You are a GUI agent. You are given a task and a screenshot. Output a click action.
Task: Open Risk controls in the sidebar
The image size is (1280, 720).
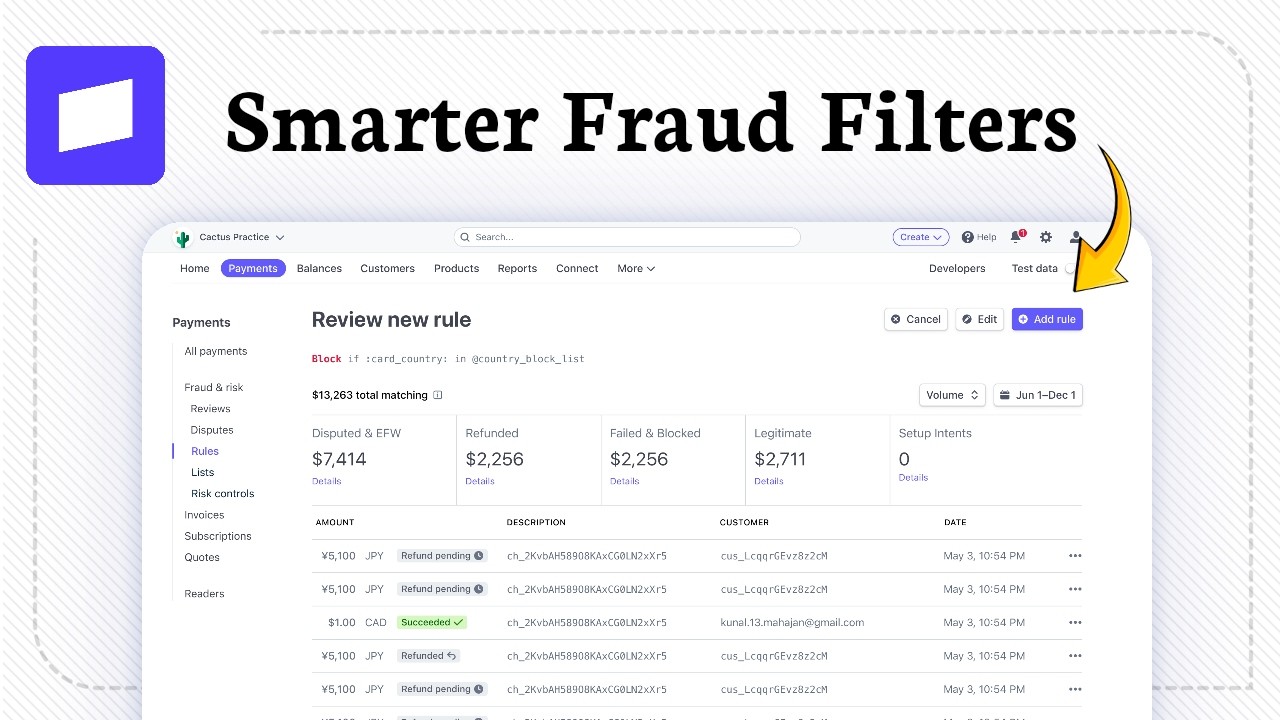pyautogui.click(x=222, y=493)
